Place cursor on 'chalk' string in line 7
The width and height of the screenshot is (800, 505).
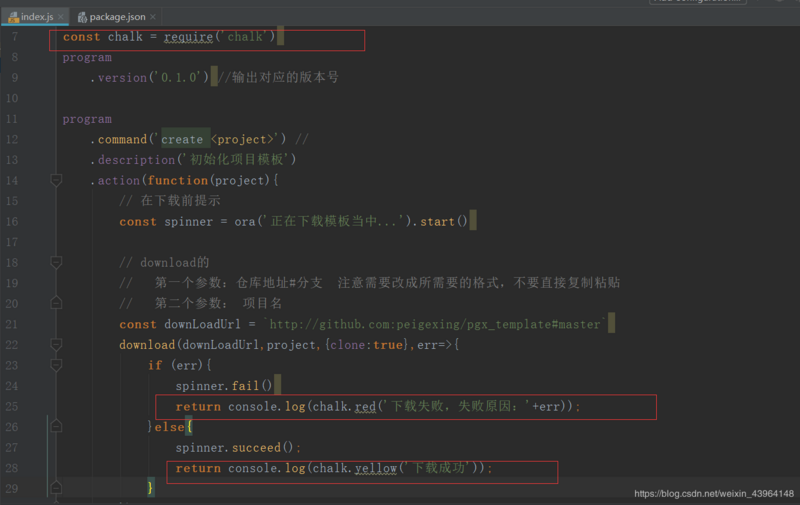[245, 37]
